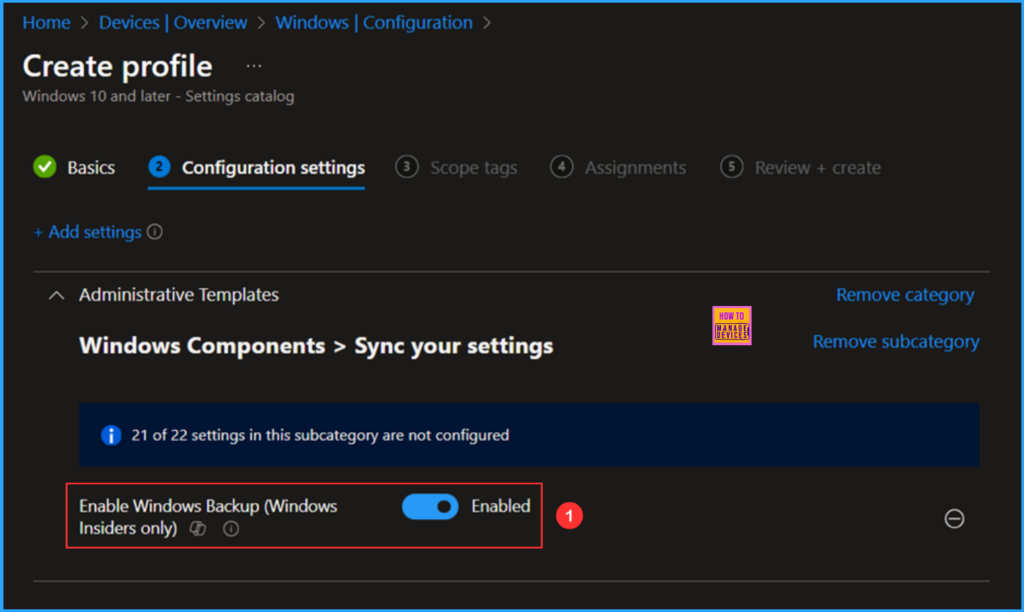Screen dimensions: 1024x612
Task: Remove the Enable Windows Backup setting with minus icon
Action: point(954,519)
